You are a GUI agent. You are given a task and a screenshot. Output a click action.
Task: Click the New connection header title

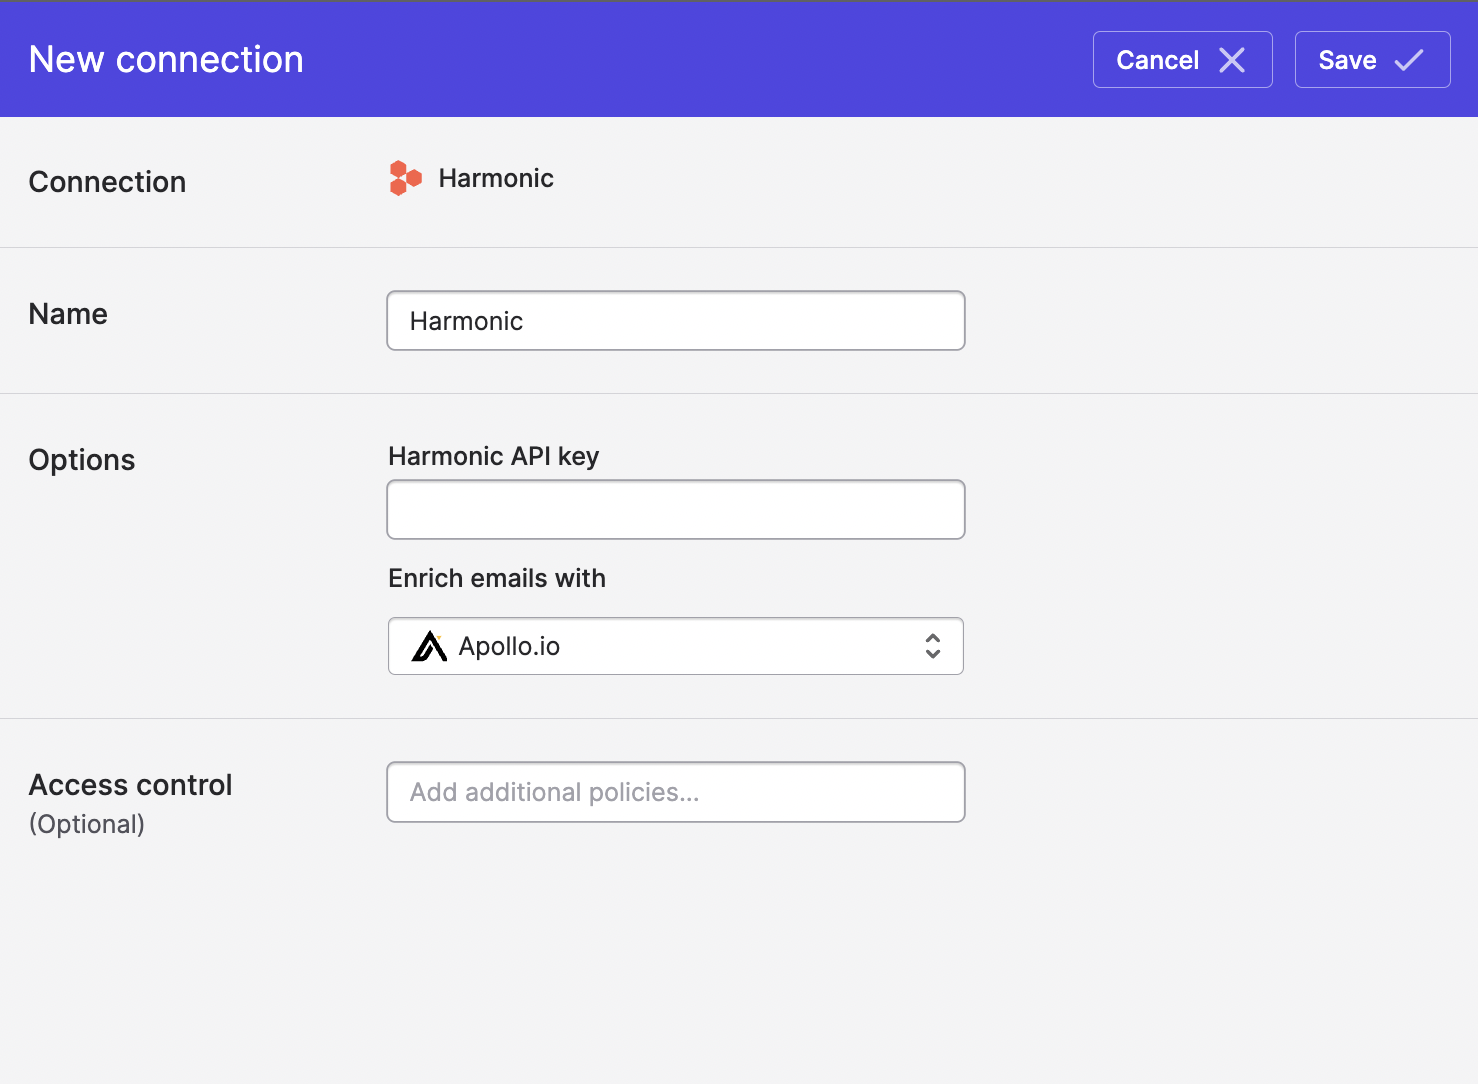pos(166,60)
